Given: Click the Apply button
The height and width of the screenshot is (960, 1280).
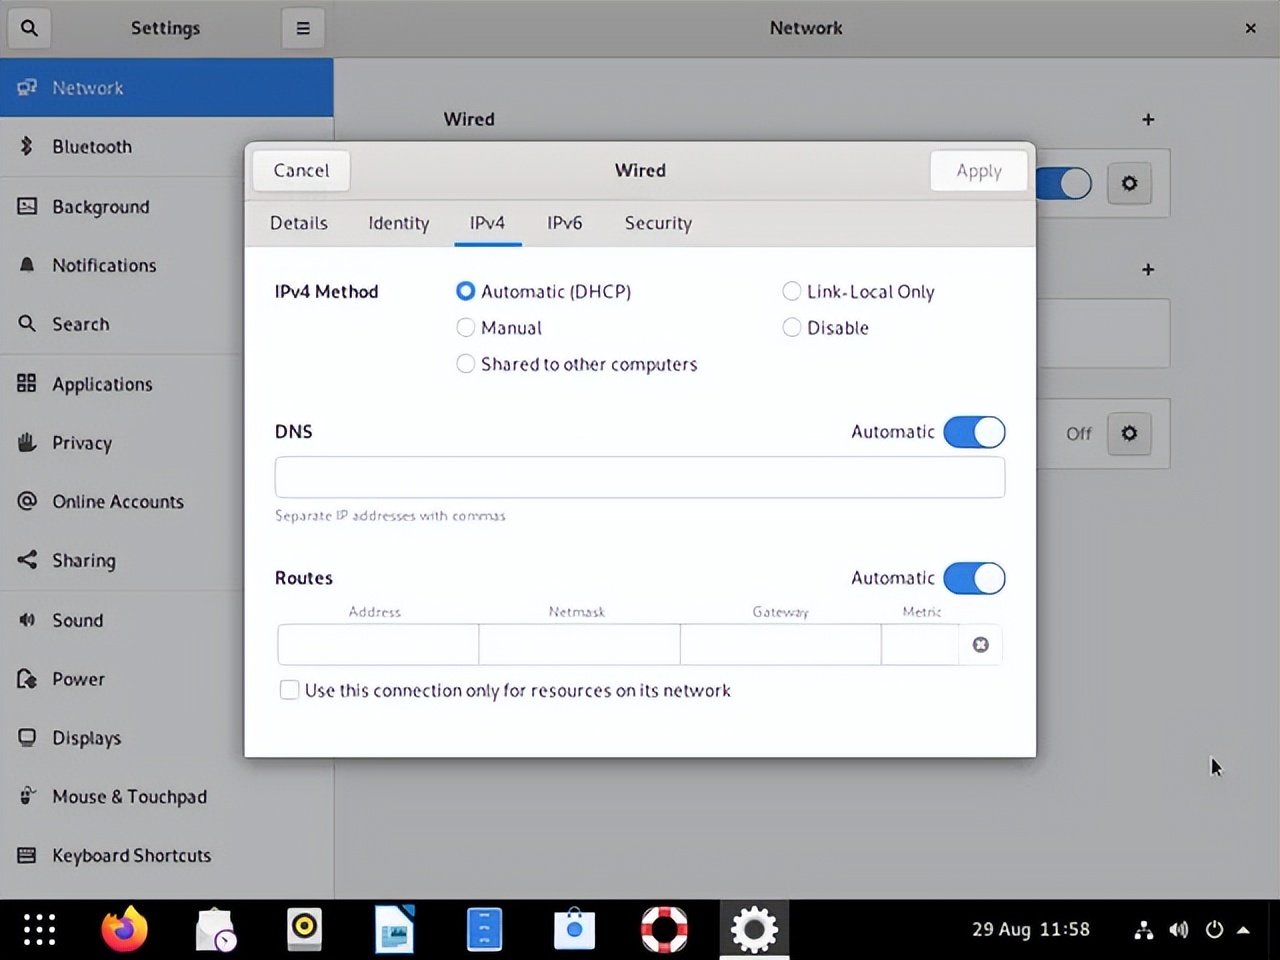Looking at the screenshot, I should click(978, 171).
